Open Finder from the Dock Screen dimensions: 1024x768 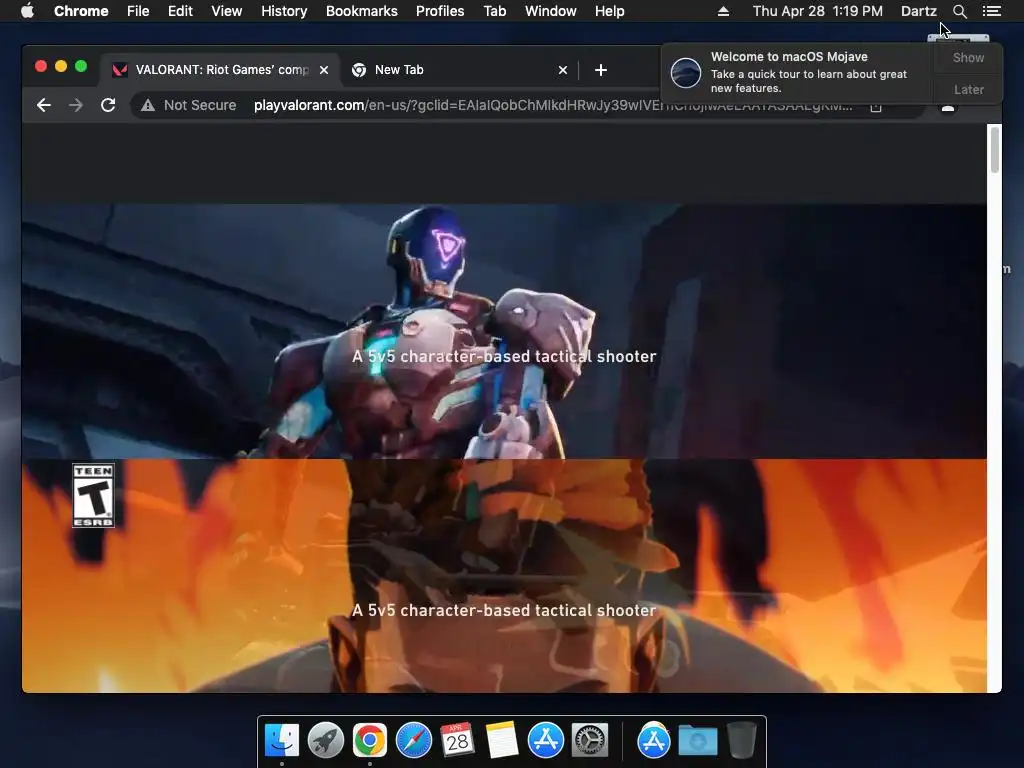point(282,740)
